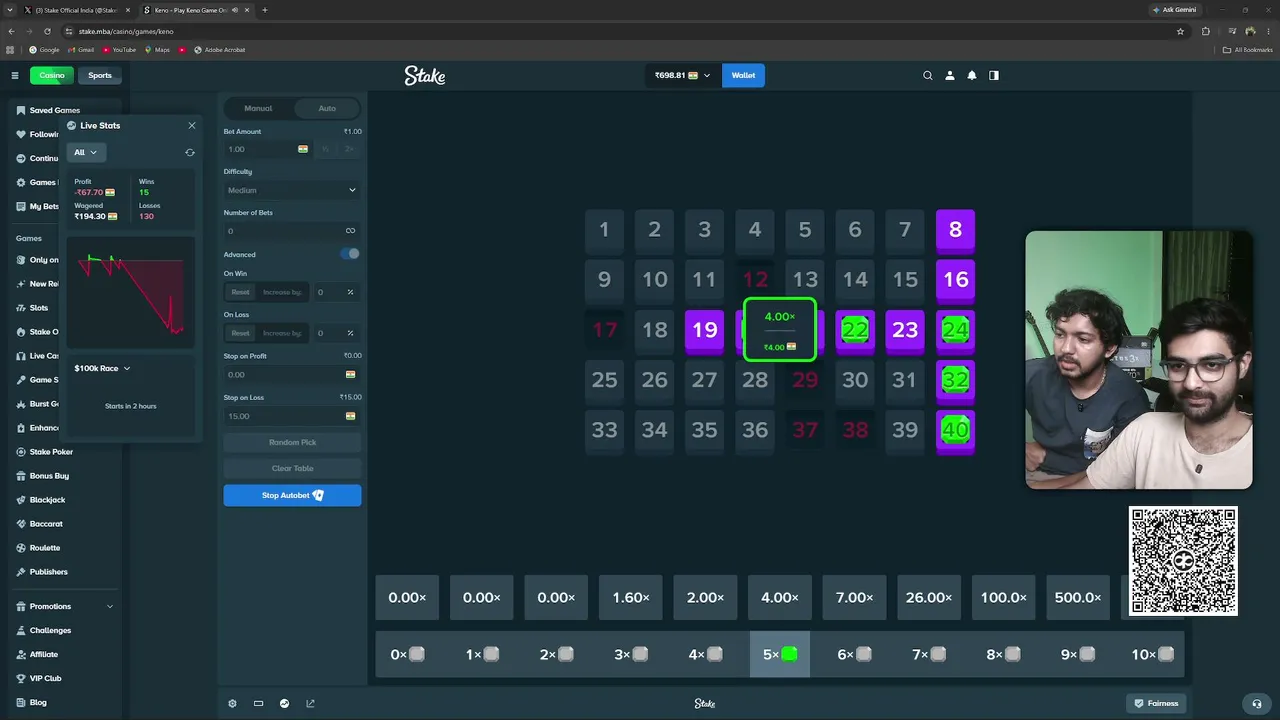Expand the Promotions sidebar section

67,606
